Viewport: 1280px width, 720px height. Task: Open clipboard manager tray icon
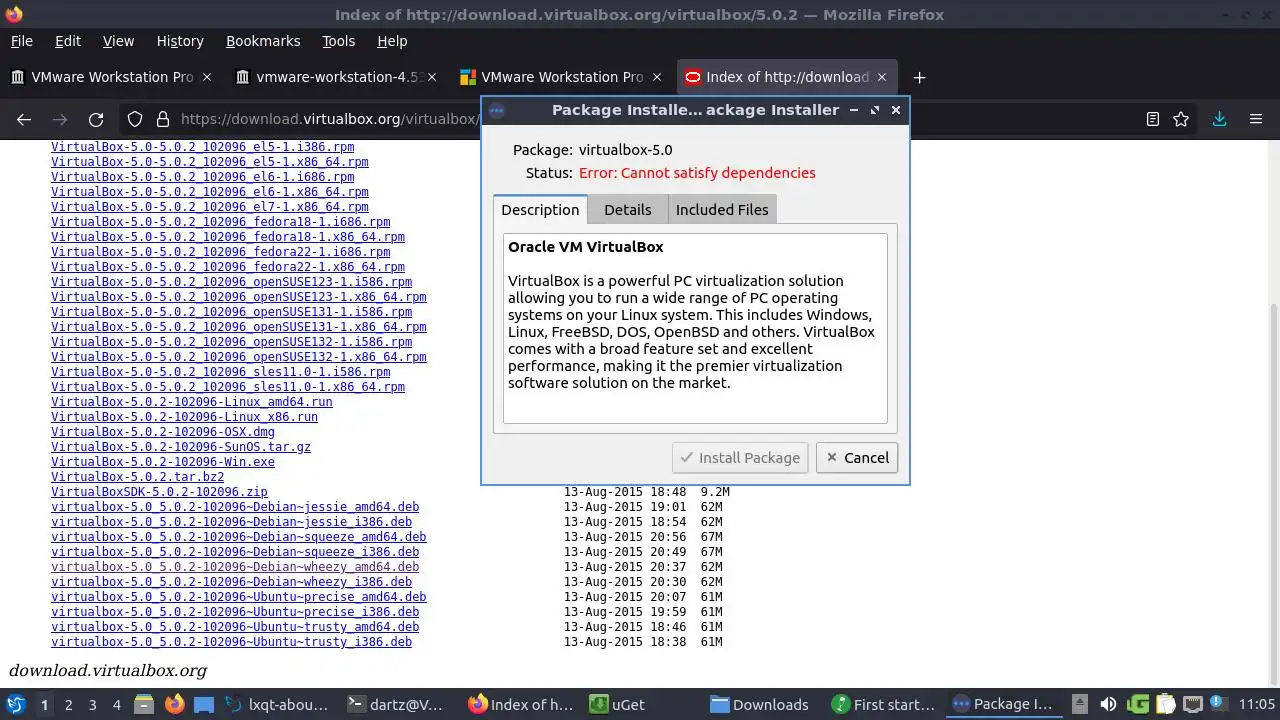[1165, 705]
